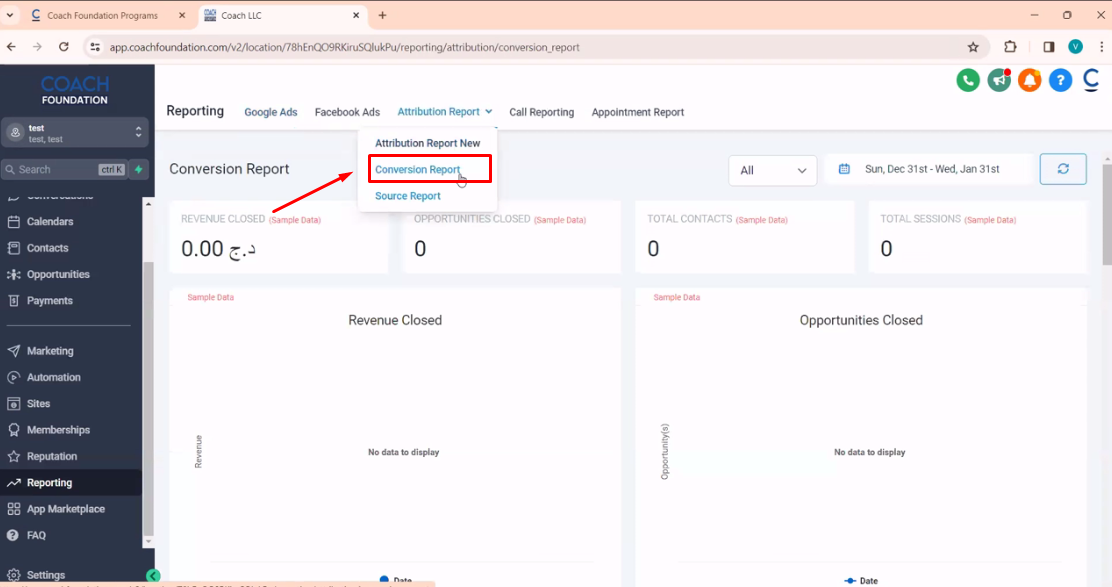Click the Opportunities sidebar icon
Image resolution: width=1112 pixels, height=587 pixels.
point(13,274)
